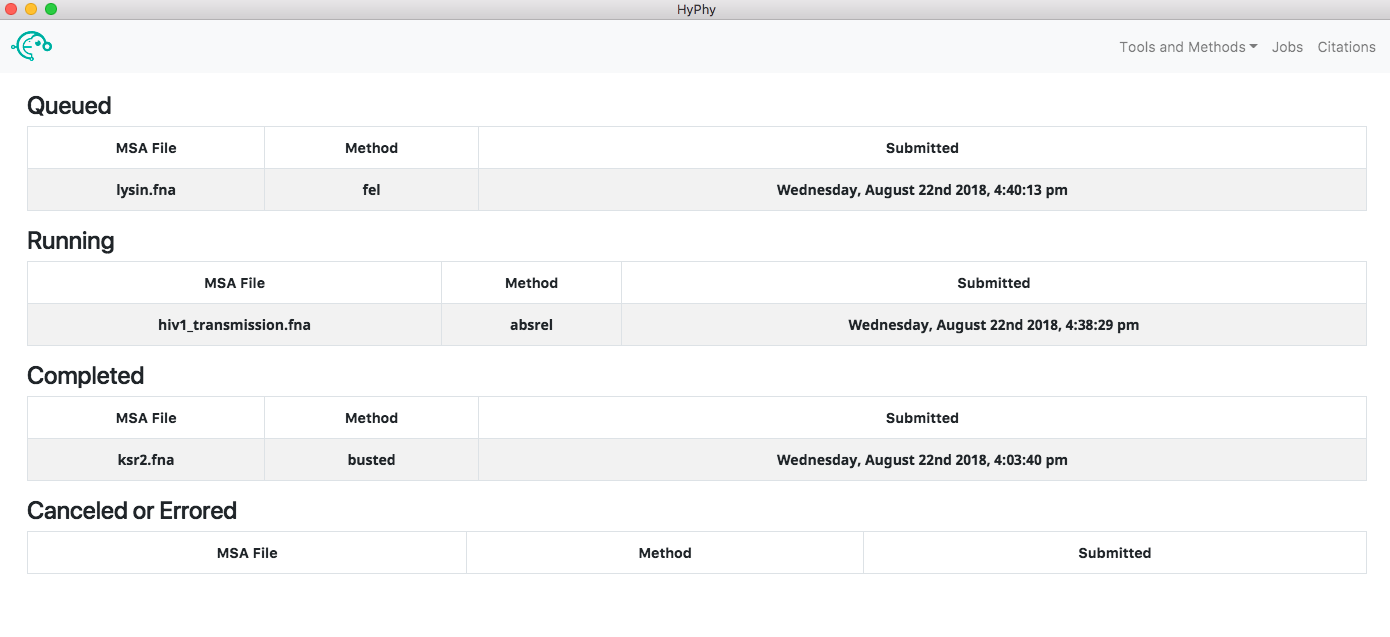Open the Tools and Methods dropdown
This screenshot has height=637, width=1390.
coord(1188,47)
